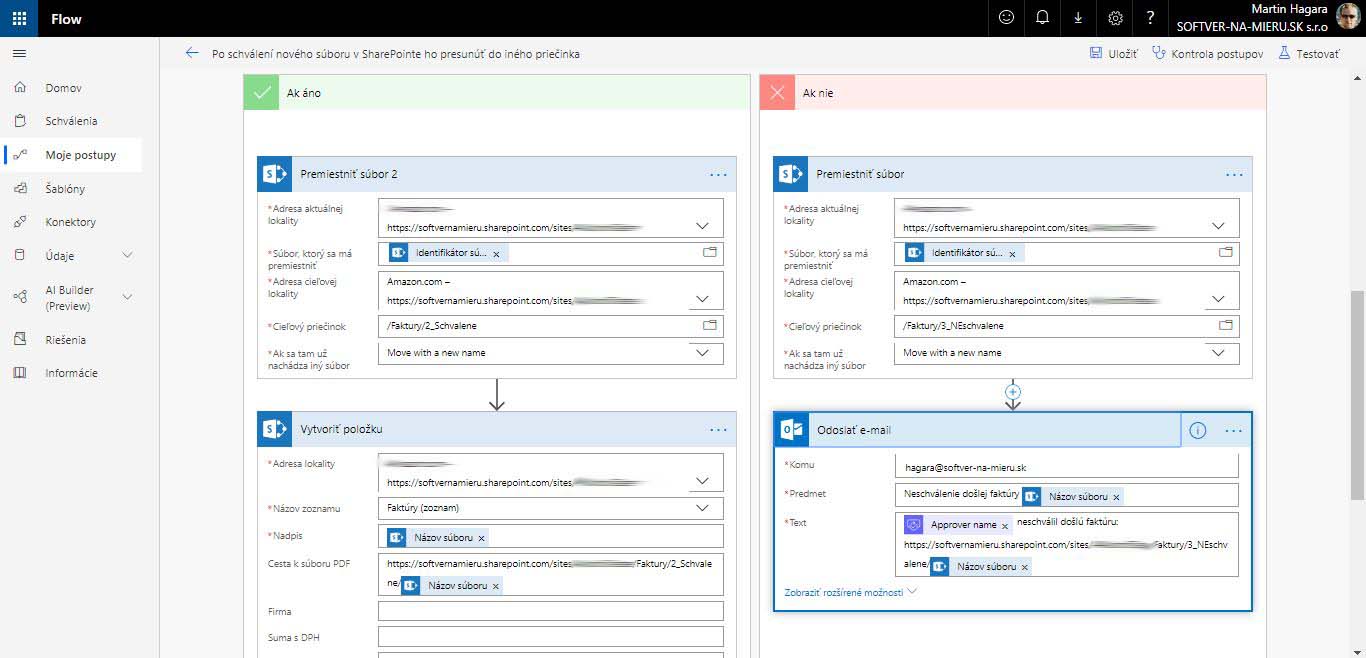The image size is (1366, 658).
Task: Open Riešenia in the sidebar
Action: [x=65, y=339]
